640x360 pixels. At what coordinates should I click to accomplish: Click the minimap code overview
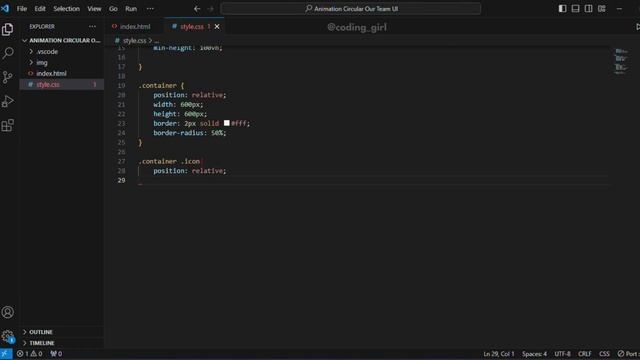tap(621, 61)
